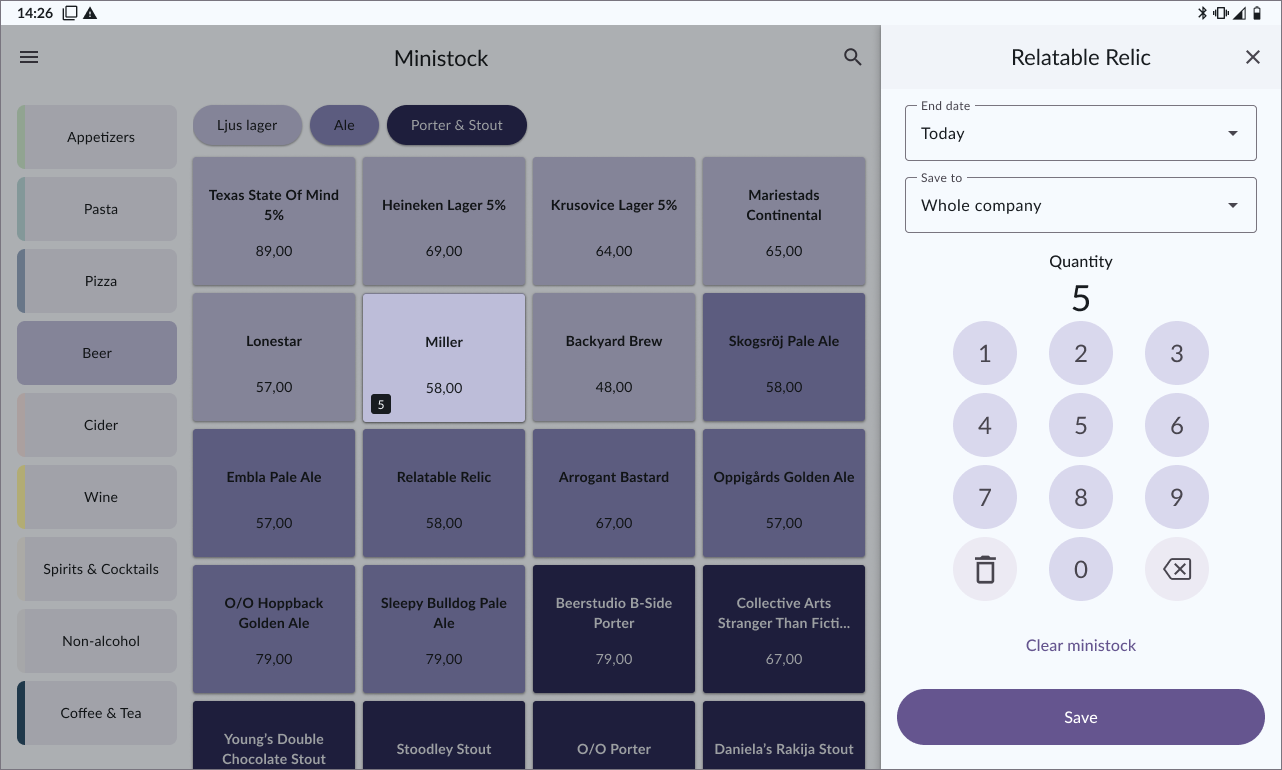Select the Porter & Stout filter chip
This screenshot has height=770, width=1282.
(x=457, y=125)
